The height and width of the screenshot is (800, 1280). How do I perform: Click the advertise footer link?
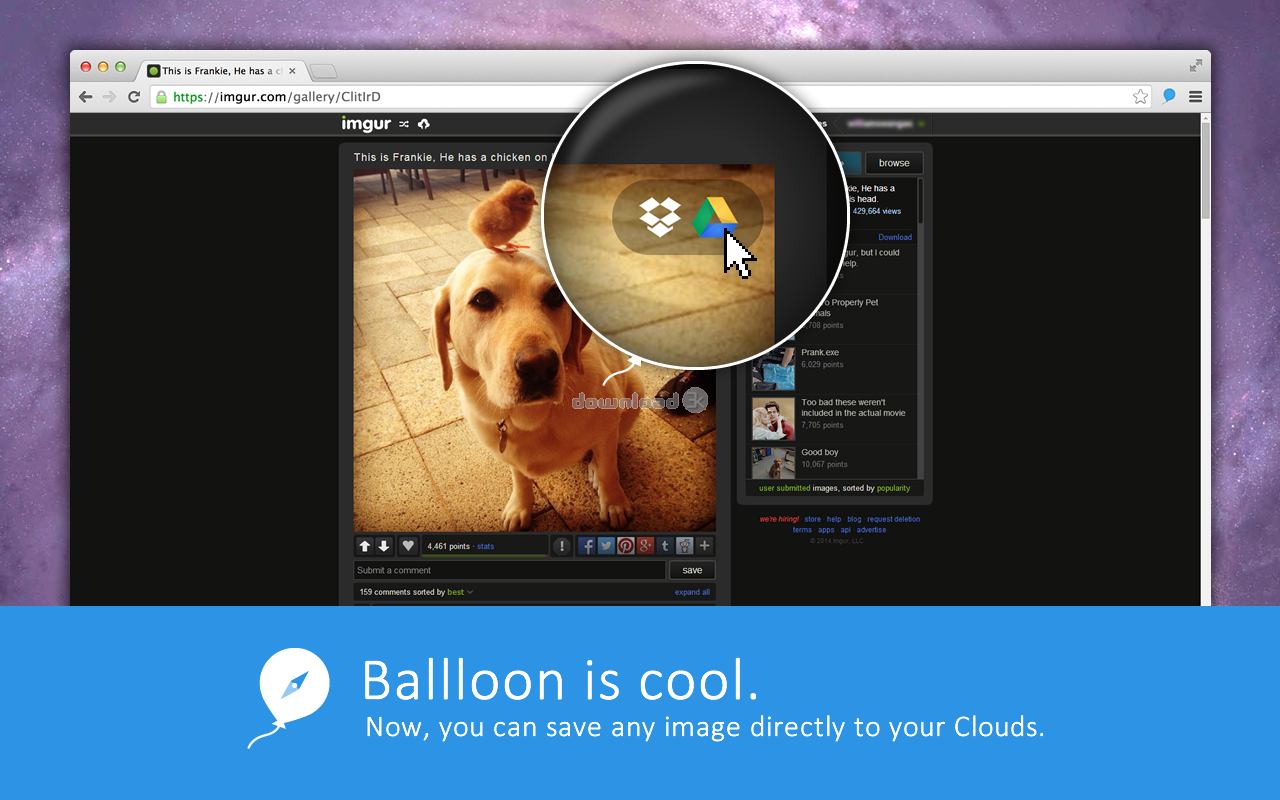click(871, 530)
